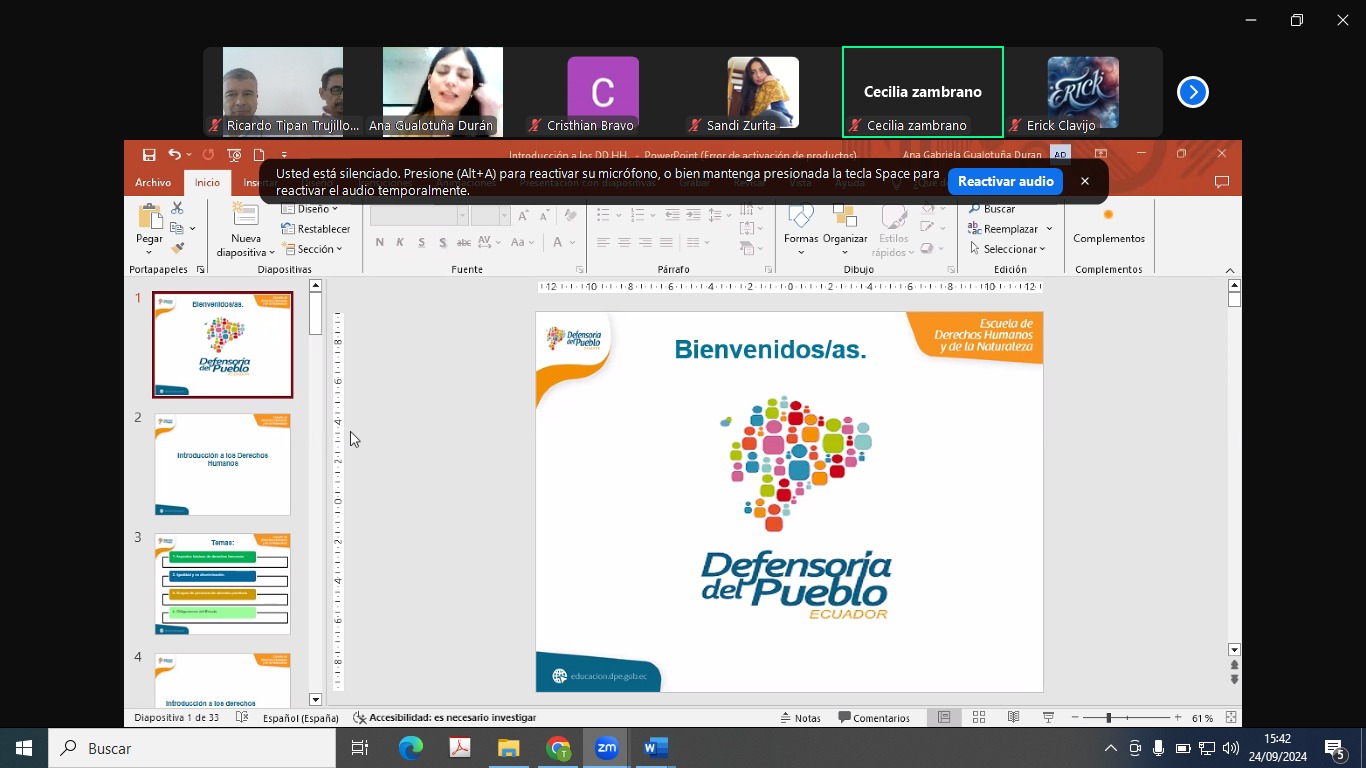Select Ana Gualotuña Durán video tile
Image resolution: width=1366 pixels, height=768 pixels.
click(443, 92)
